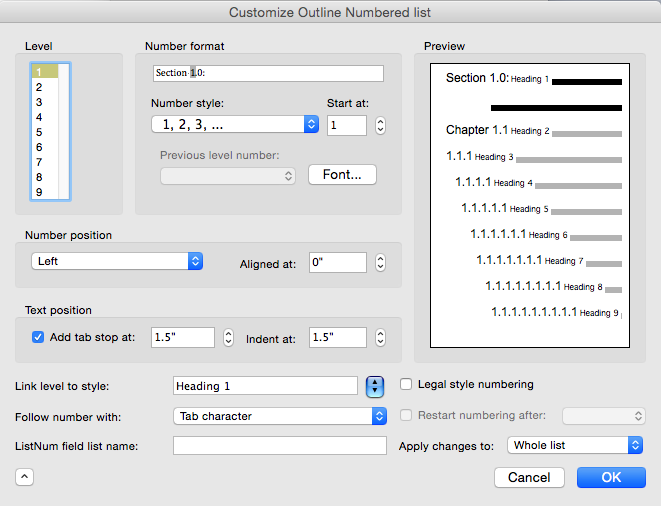Click Heading 7 preview line
Screen dimensions: 661x506
(549, 260)
